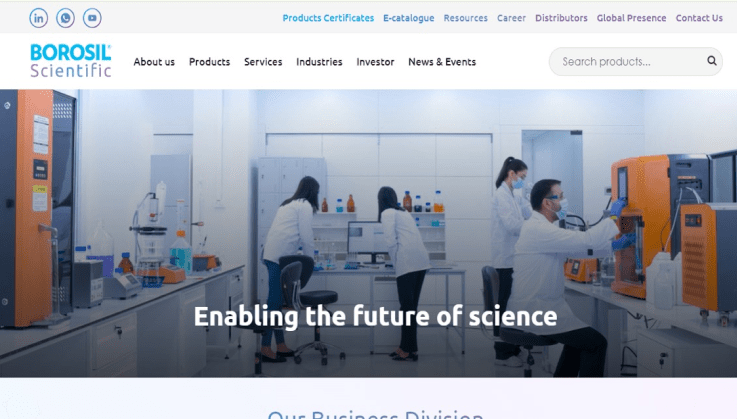
Task: Open the WhatsApp social icon
Action: (65, 18)
